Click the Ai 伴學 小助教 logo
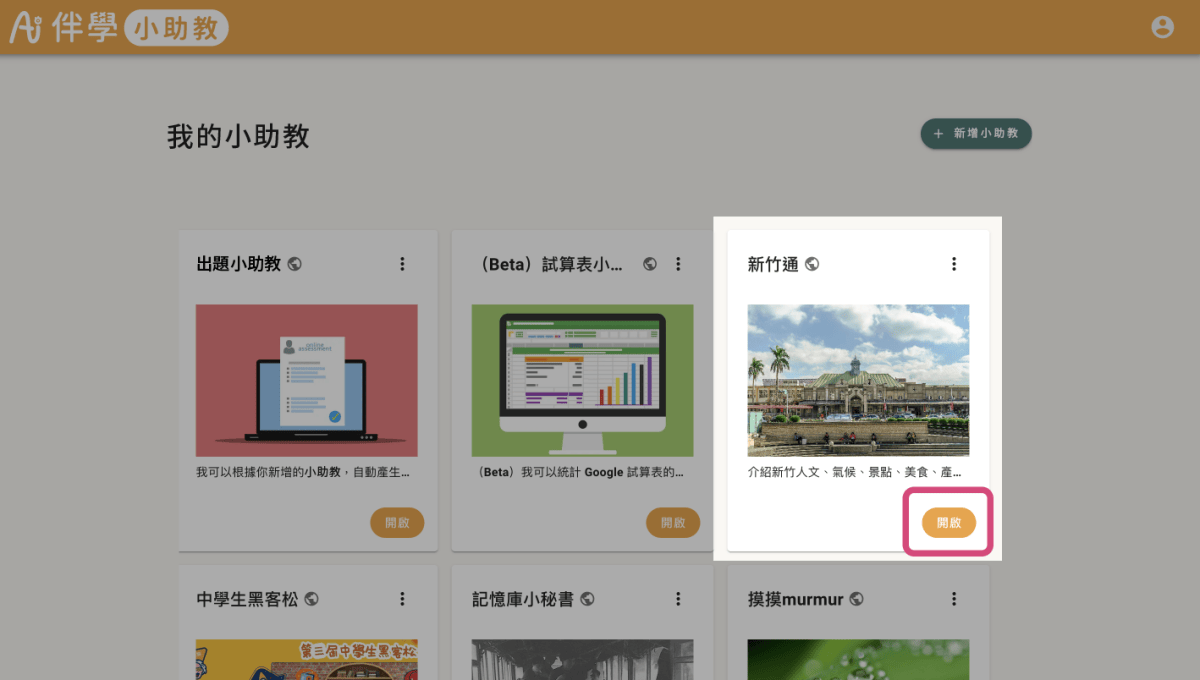The width and height of the screenshot is (1200, 680). (119, 28)
